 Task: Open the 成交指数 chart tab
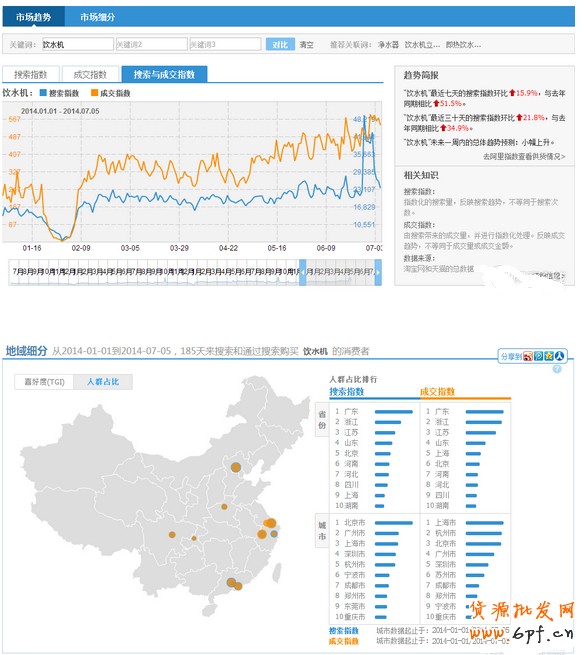click(x=90, y=74)
